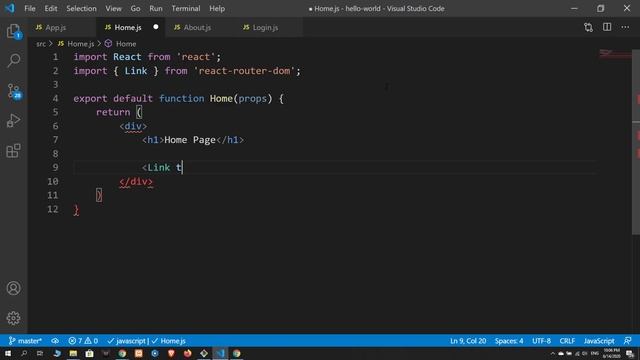Switch to the Login.js tab

pyautogui.click(x=265, y=27)
